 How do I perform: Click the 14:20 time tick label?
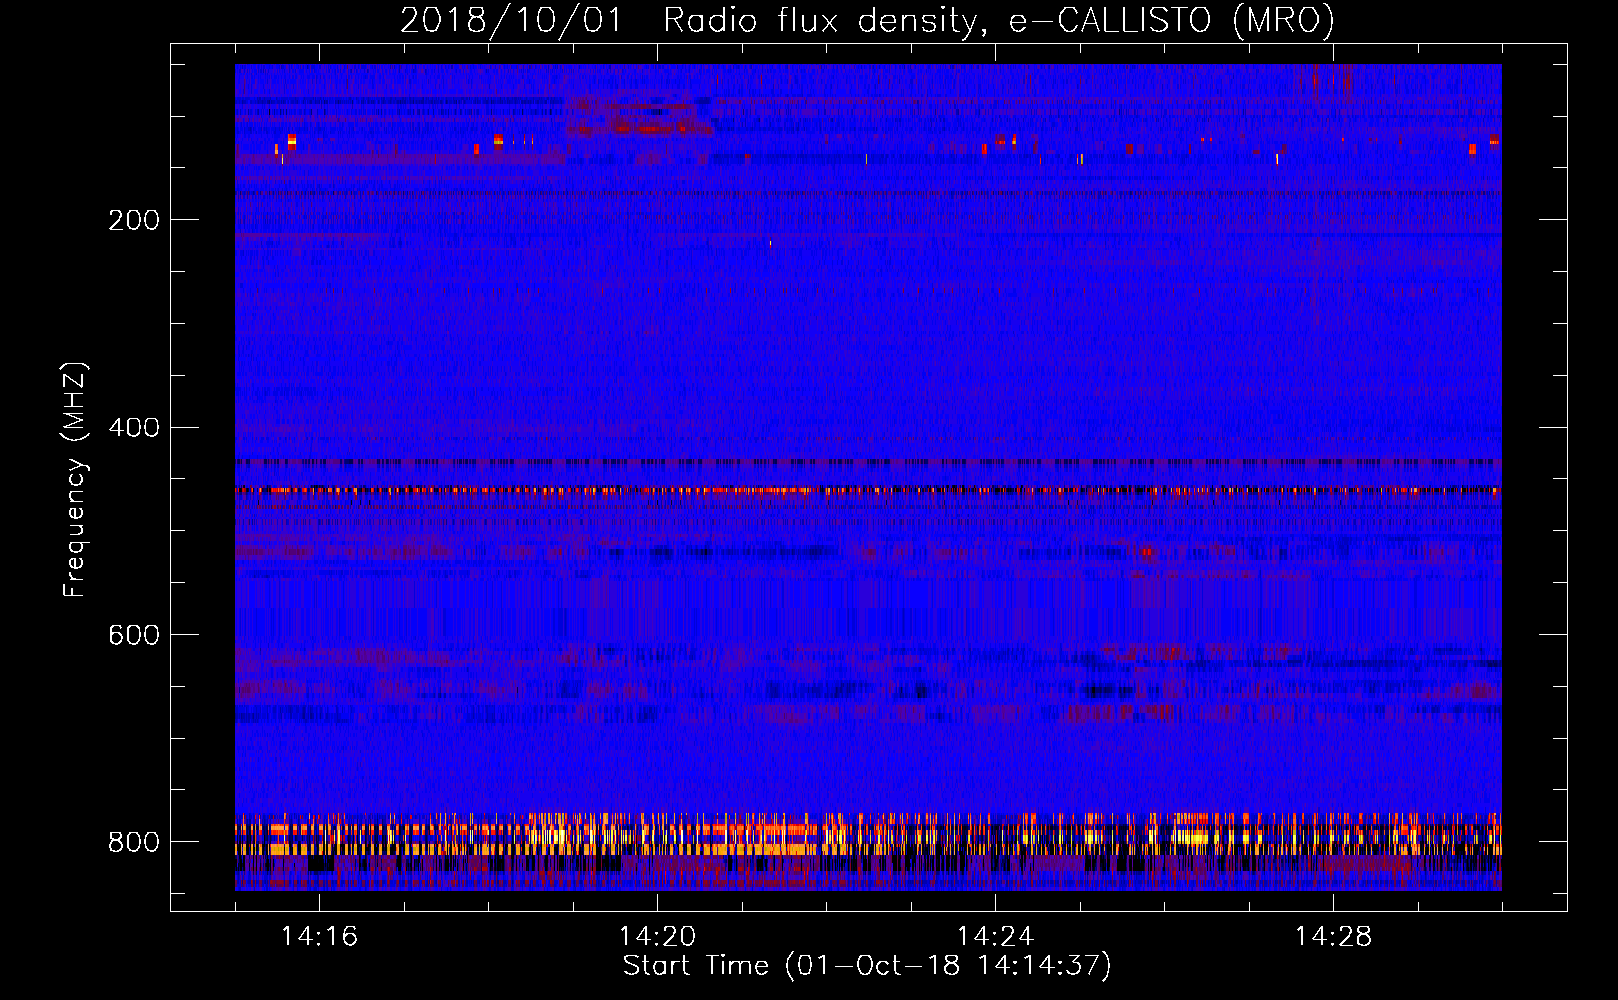coord(657,937)
